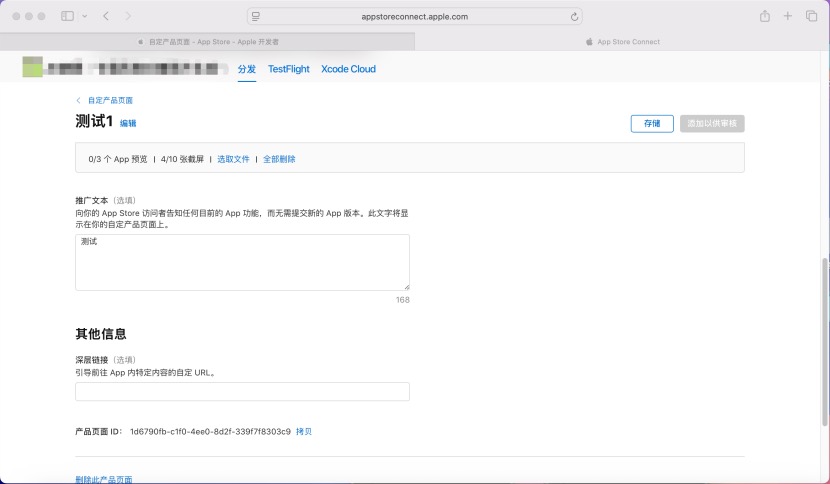Open the Xcode Cloud section
The height and width of the screenshot is (484, 830).
tap(348, 69)
